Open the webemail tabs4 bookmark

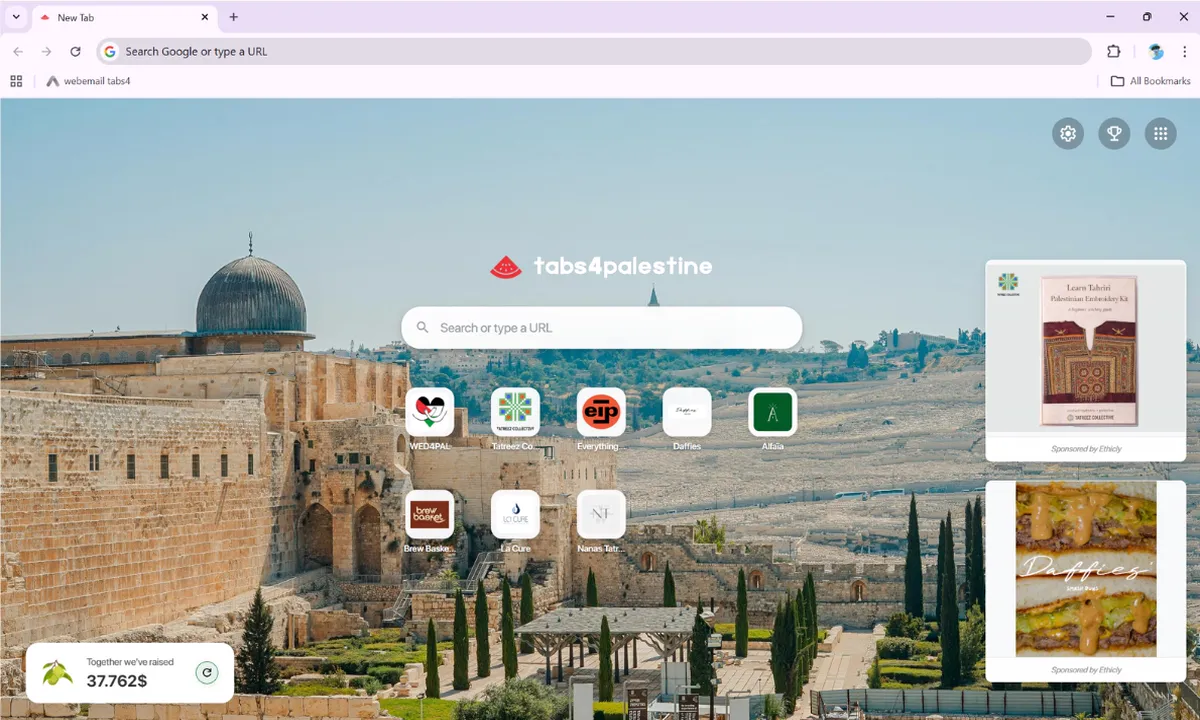coord(89,81)
